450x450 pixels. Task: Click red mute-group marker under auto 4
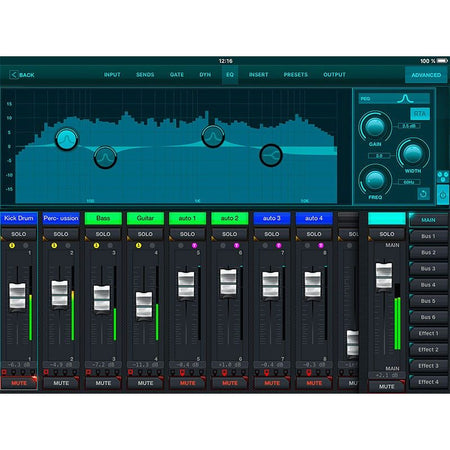click(309, 372)
